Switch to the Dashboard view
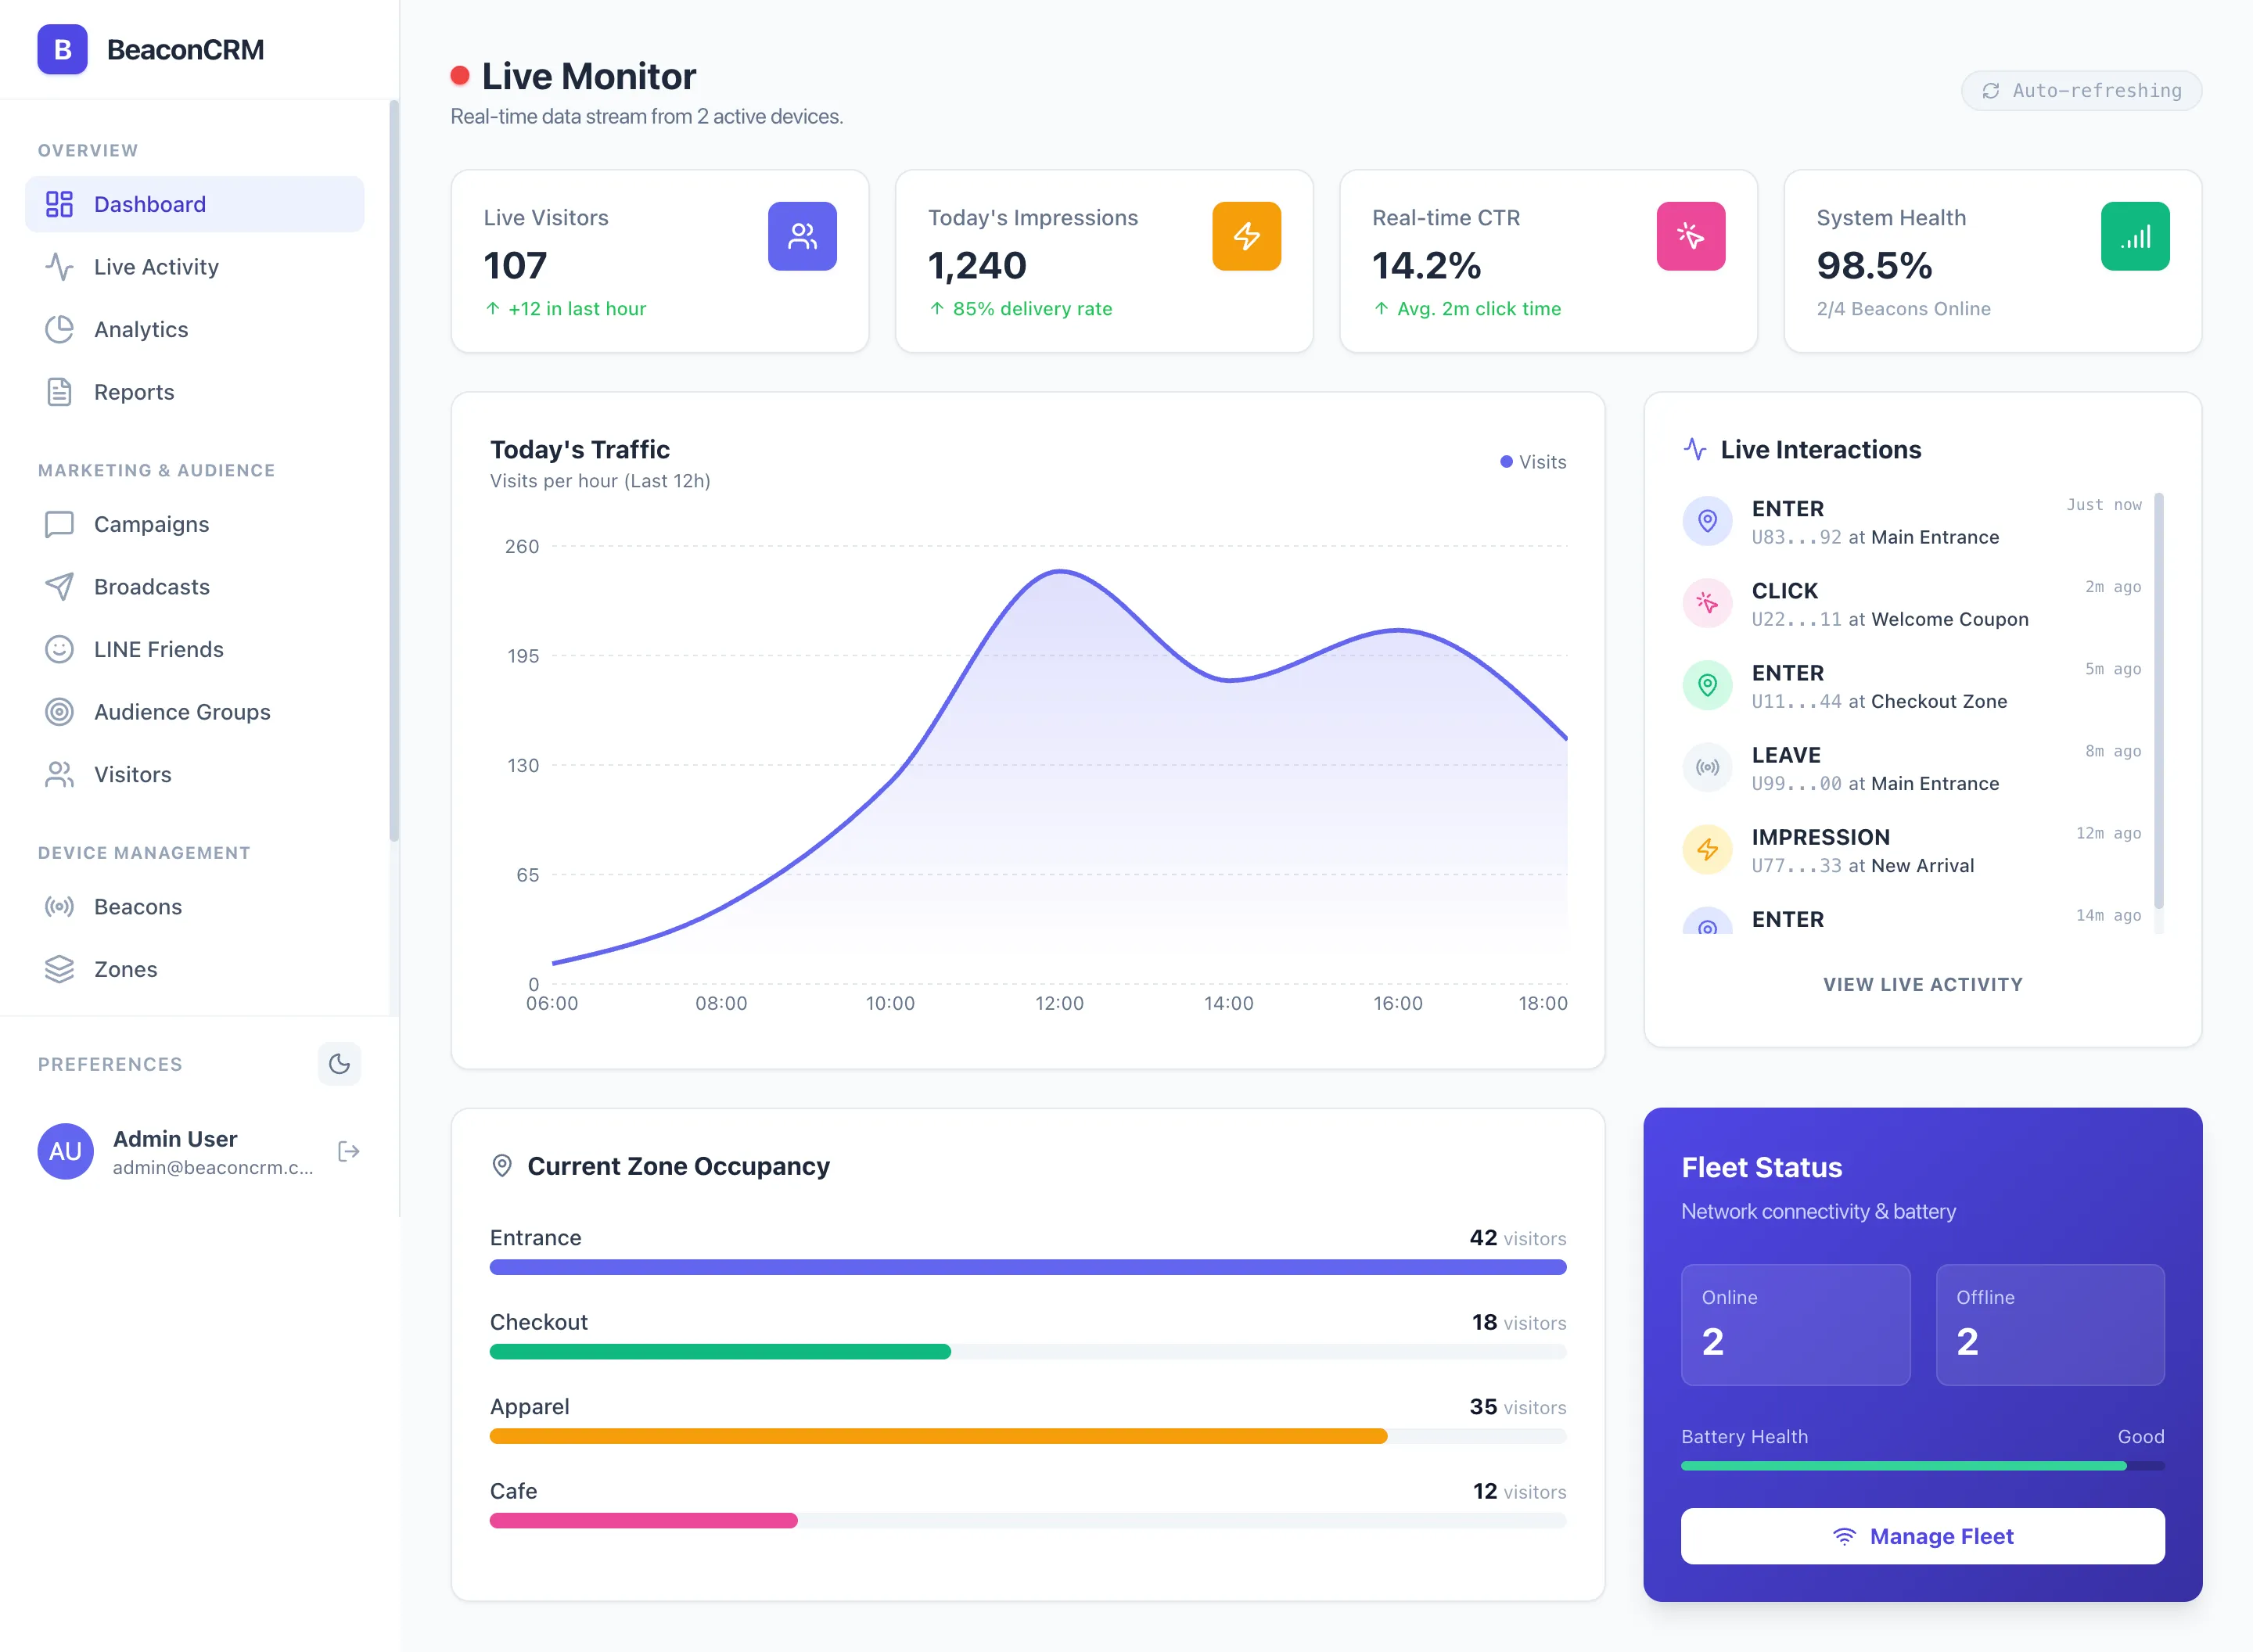This screenshot has height=1652, width=2253. click(x=150, y=203)
